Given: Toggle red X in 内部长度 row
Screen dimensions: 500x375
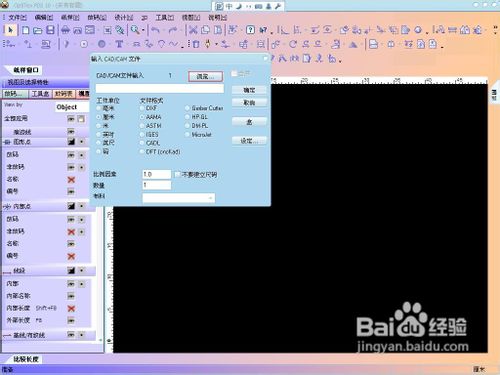Looking at the screenshot, I should coord(71,308).
